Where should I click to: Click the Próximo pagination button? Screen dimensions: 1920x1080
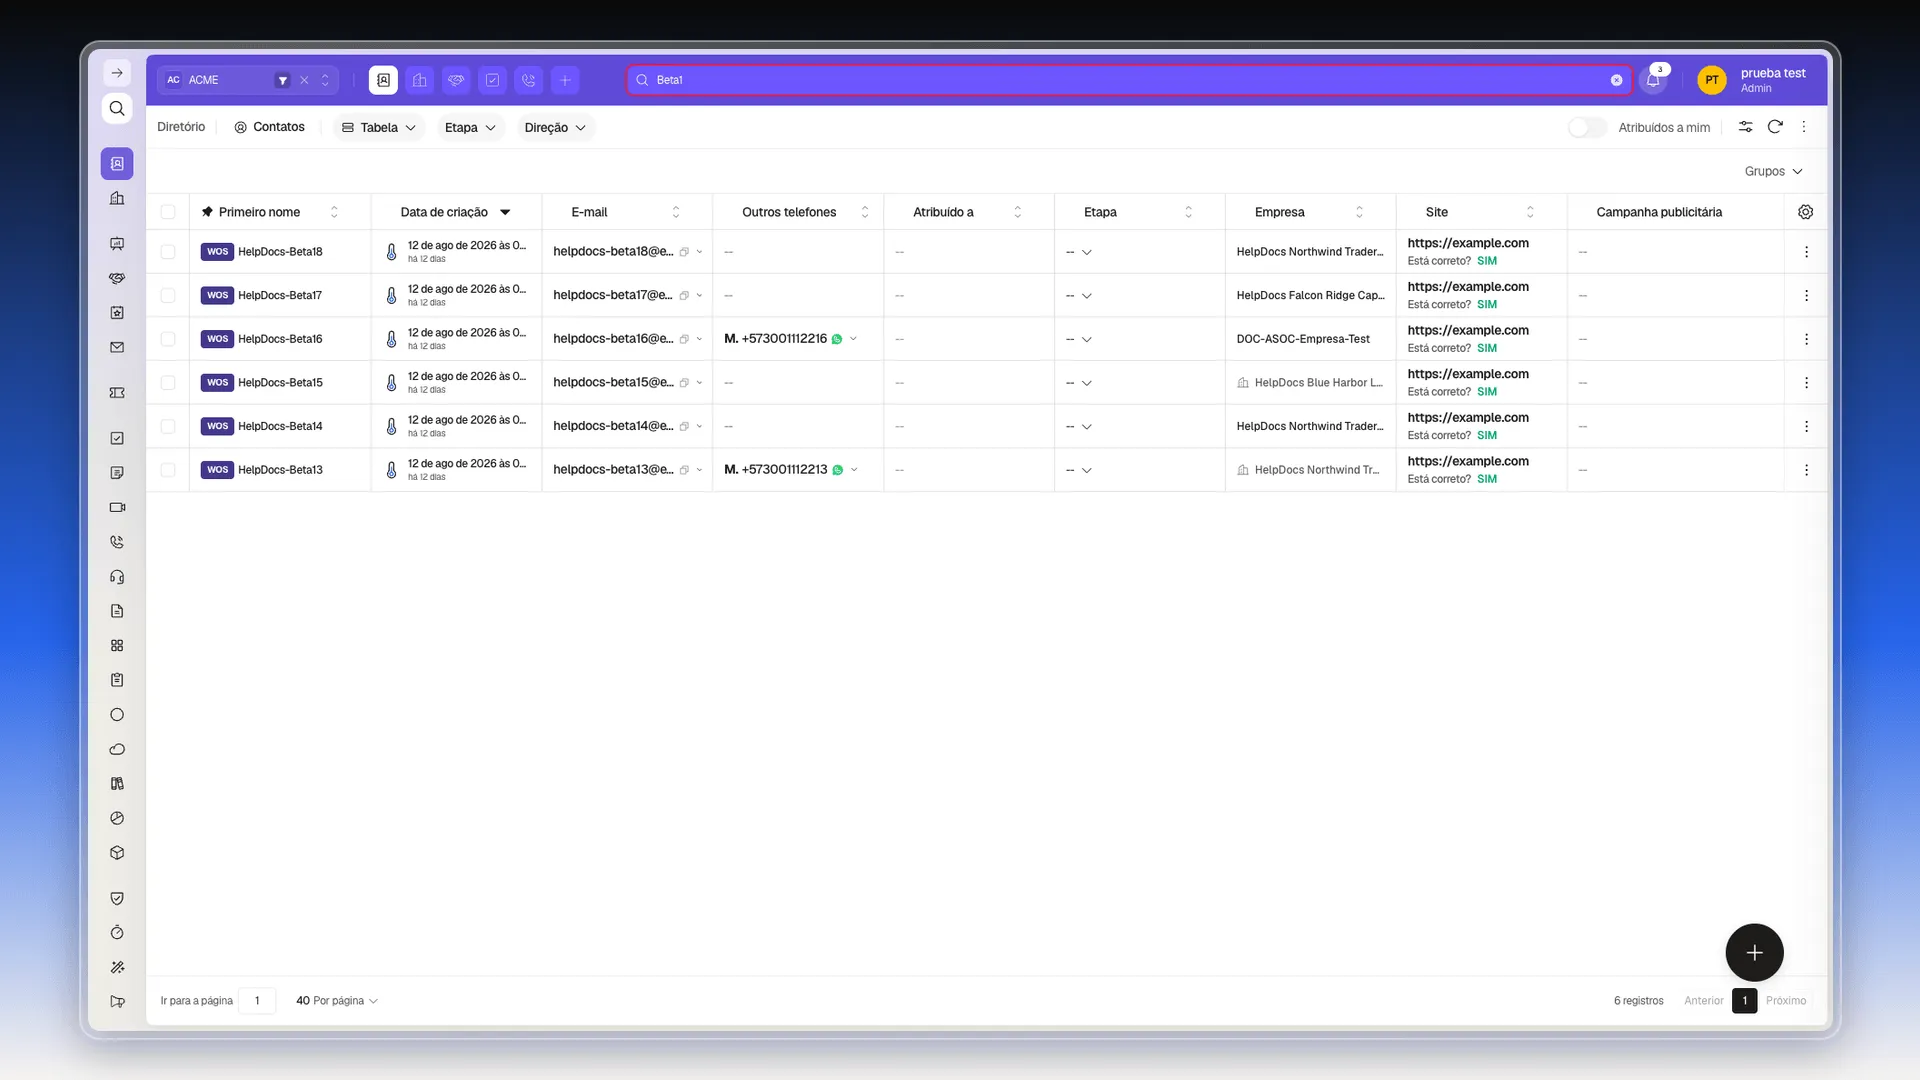[1785, 1000]
